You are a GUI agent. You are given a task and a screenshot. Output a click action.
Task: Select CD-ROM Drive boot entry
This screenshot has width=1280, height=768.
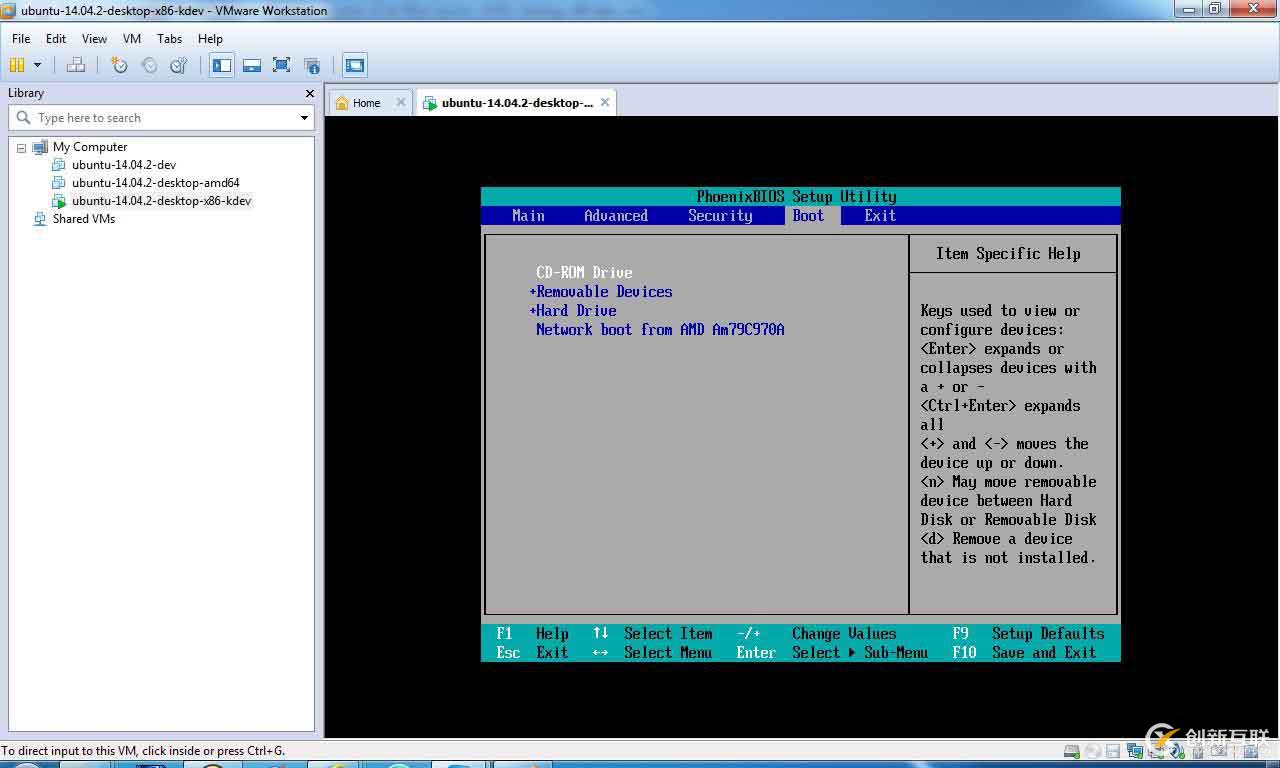(584, 273)
